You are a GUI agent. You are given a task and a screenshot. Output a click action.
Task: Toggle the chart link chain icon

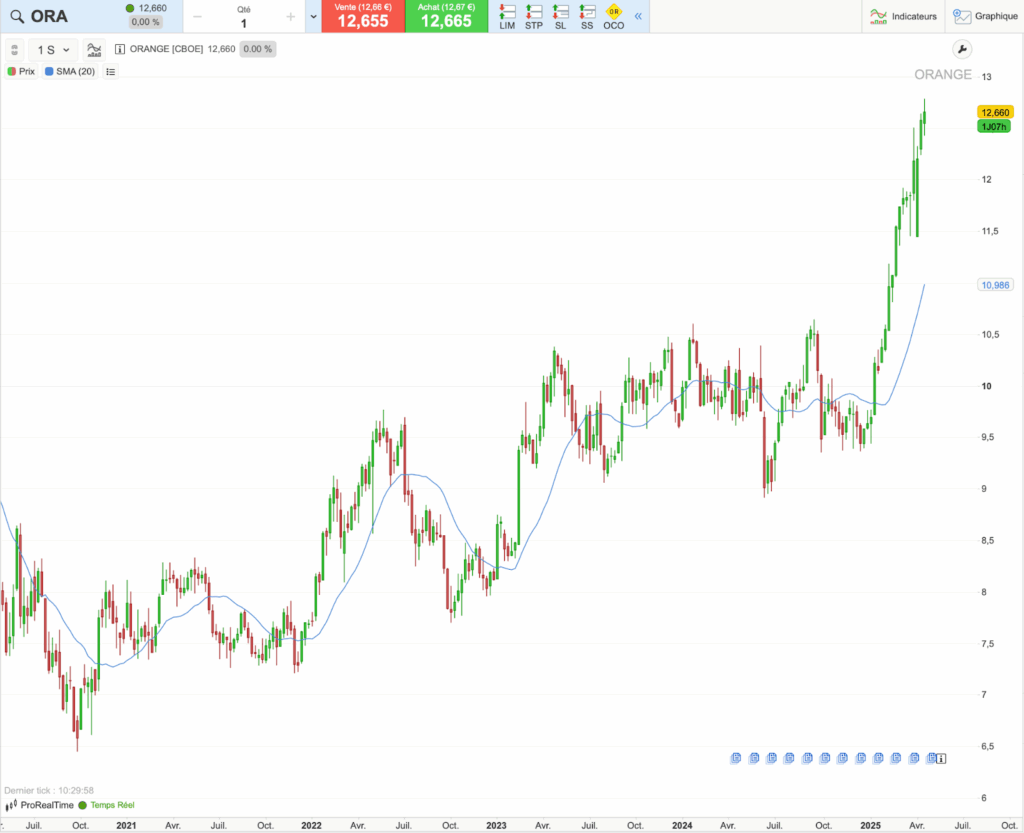pyautogui.click(x=14, y=50)
